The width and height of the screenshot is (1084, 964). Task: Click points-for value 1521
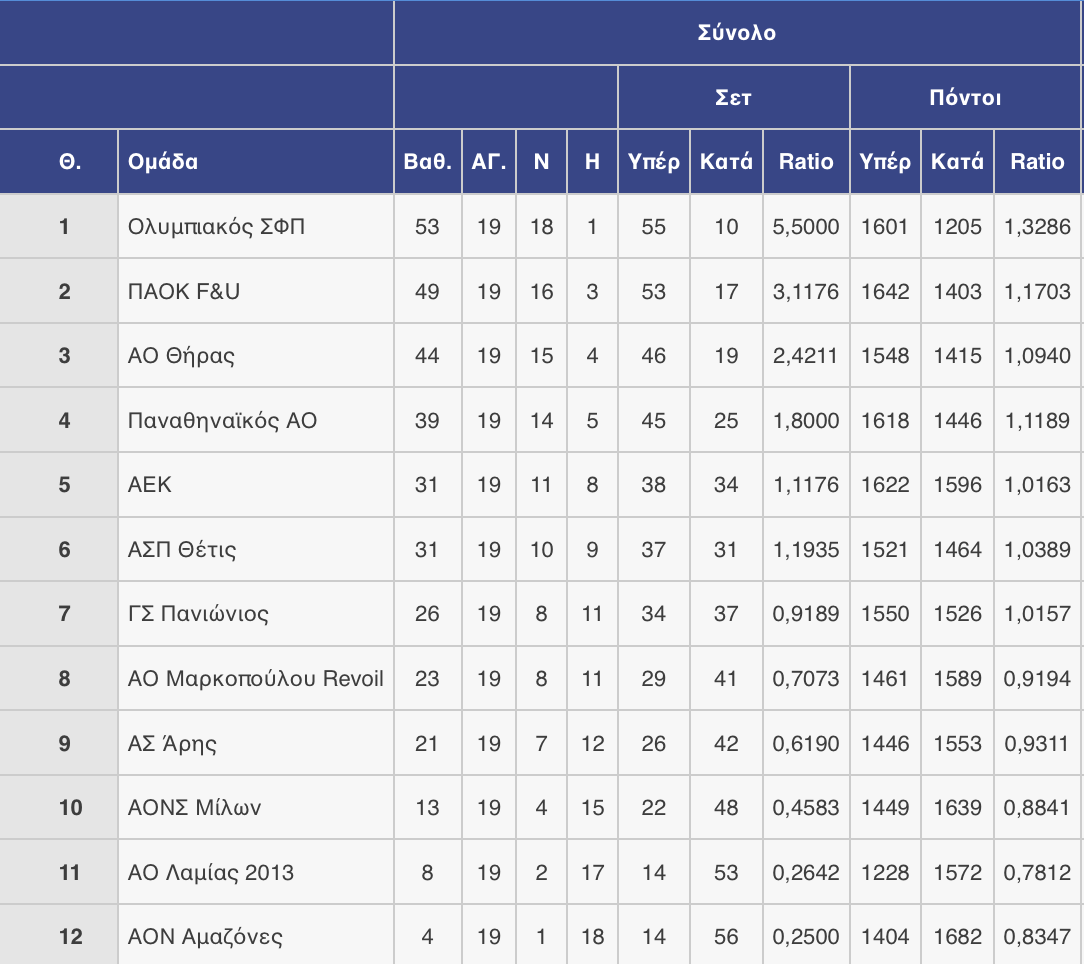[885, 550]
